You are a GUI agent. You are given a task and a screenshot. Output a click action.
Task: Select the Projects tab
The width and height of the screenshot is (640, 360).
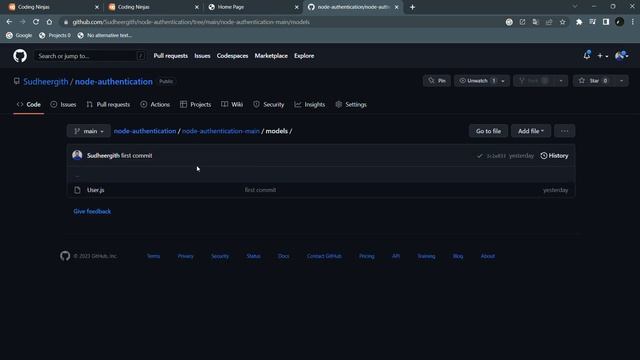coord(196,104)
